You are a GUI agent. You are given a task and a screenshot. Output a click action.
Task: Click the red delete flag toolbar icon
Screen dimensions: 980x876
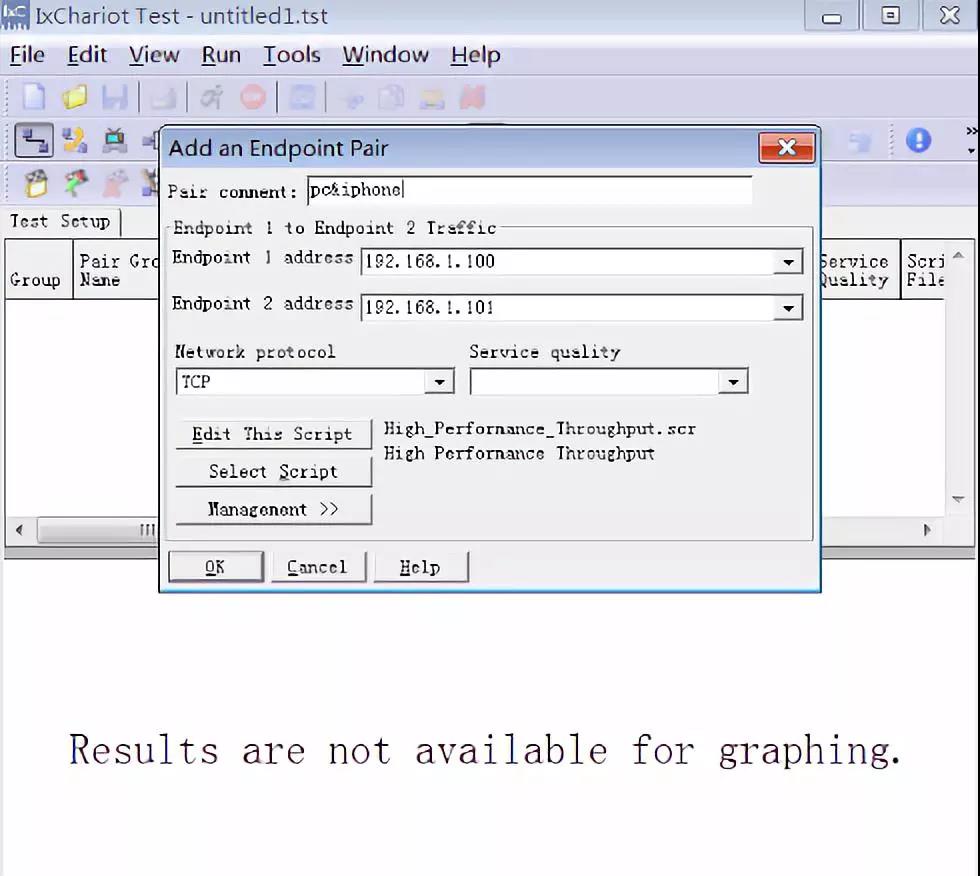472,97
